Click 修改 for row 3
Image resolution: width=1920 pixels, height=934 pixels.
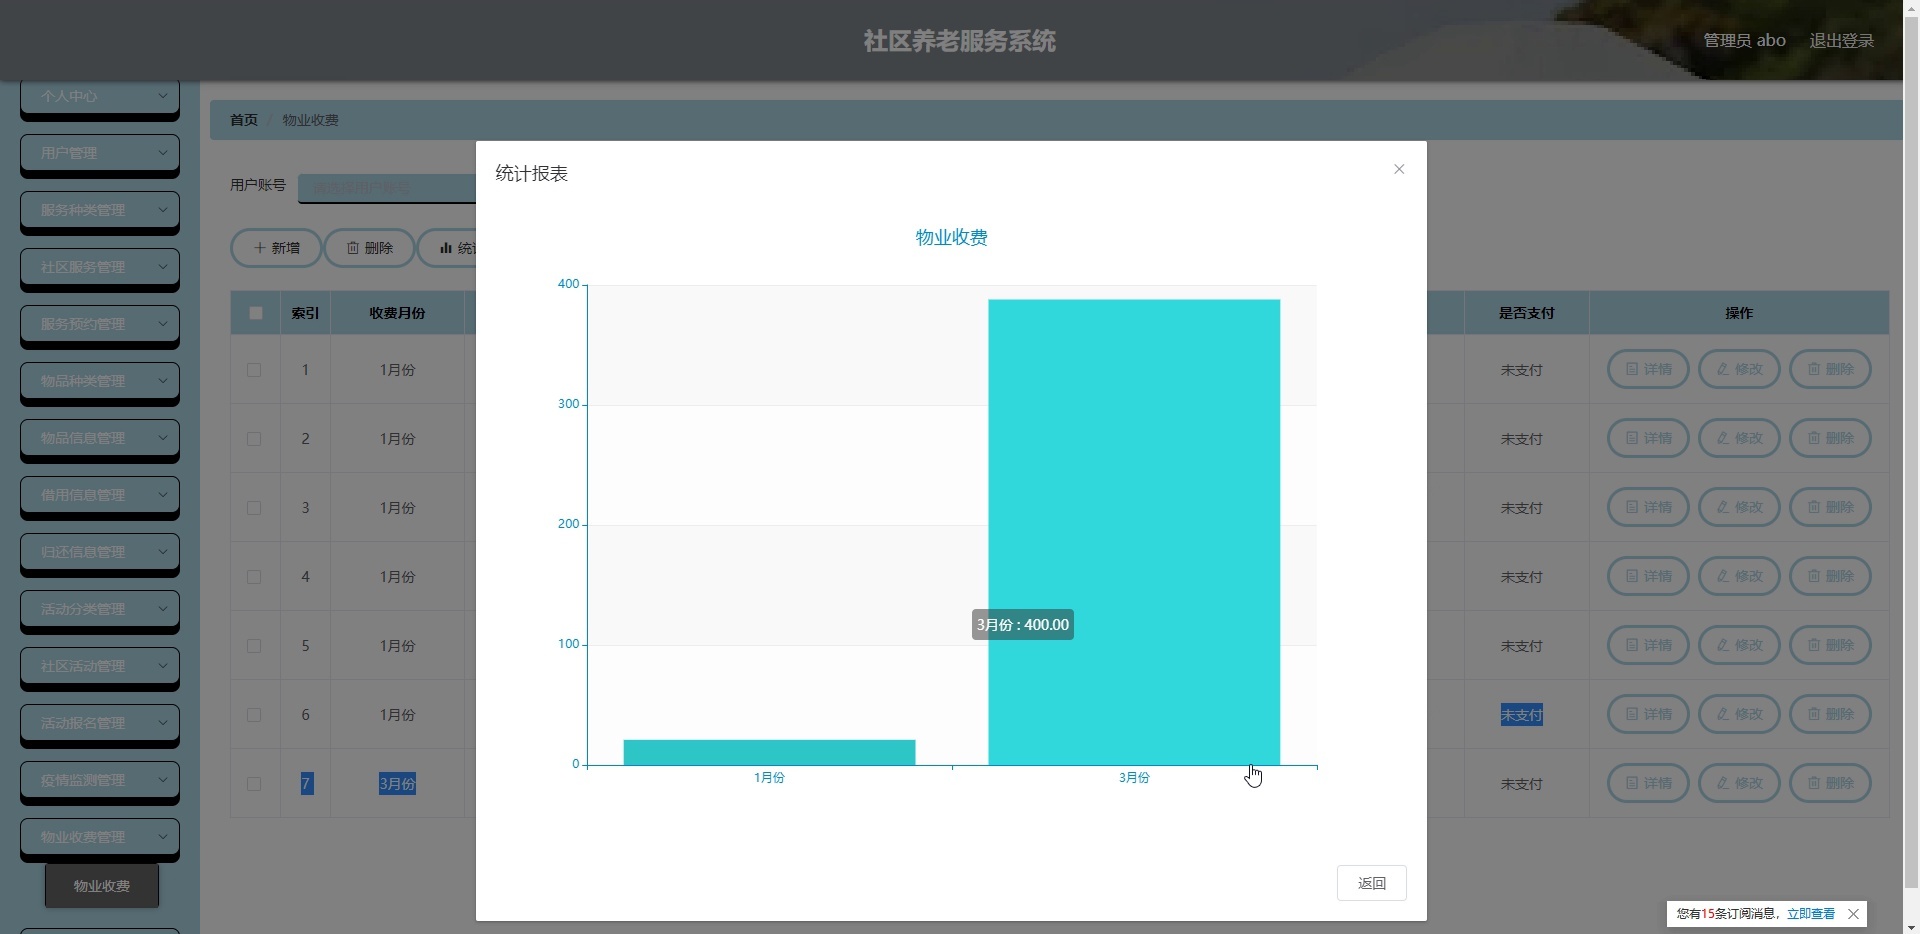point(1739,507)
